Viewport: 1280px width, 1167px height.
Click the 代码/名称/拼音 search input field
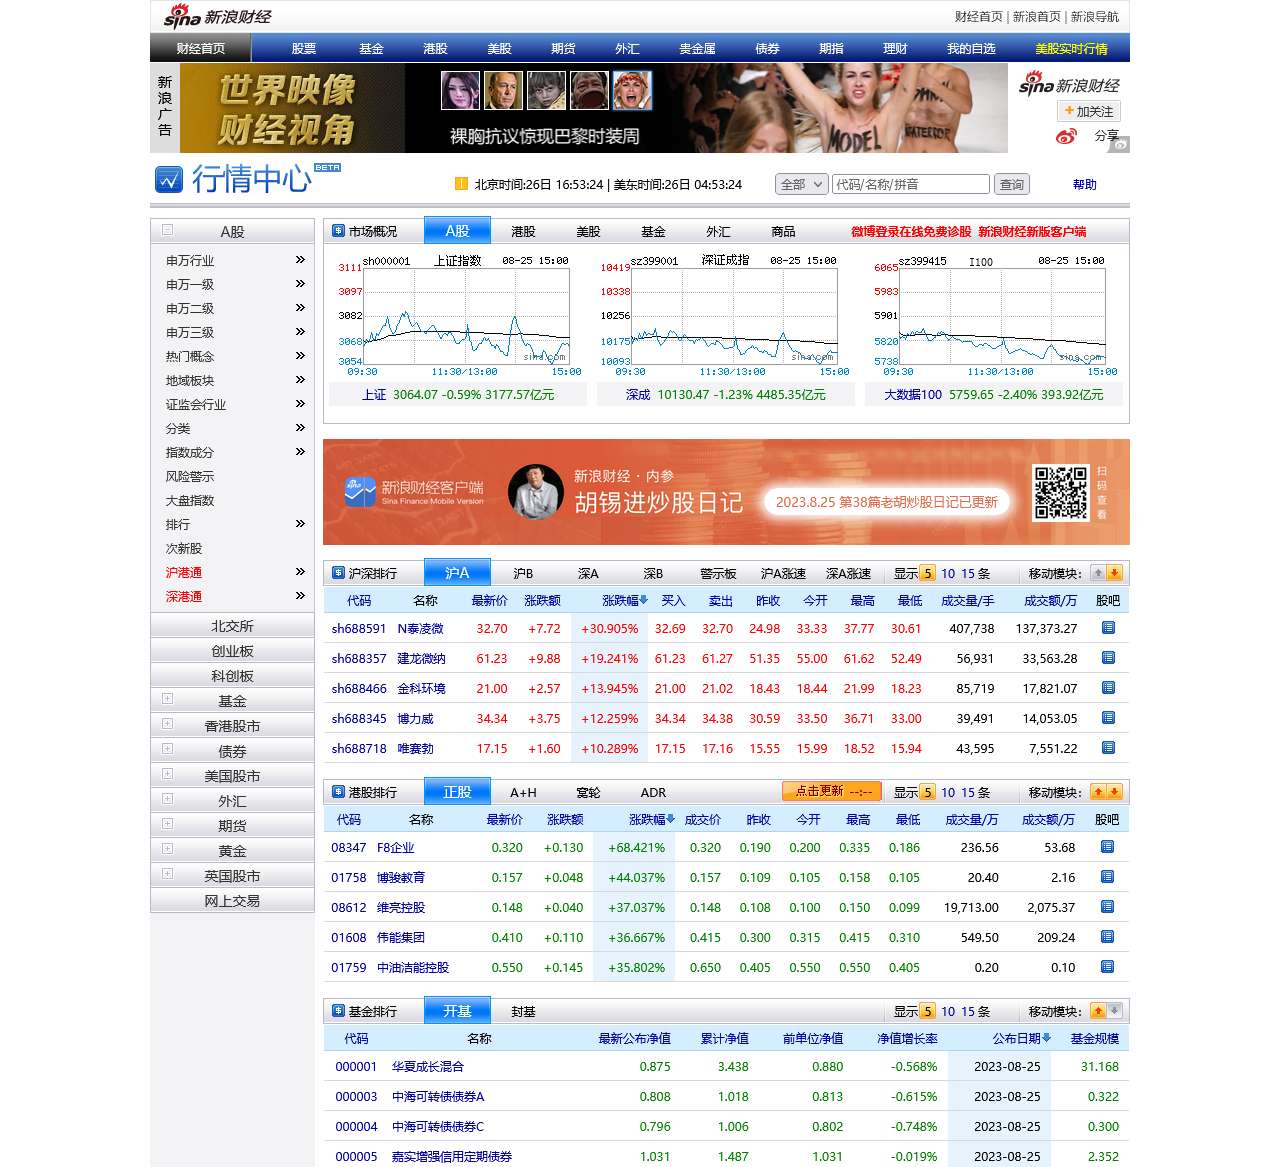(x=910, y=184)
